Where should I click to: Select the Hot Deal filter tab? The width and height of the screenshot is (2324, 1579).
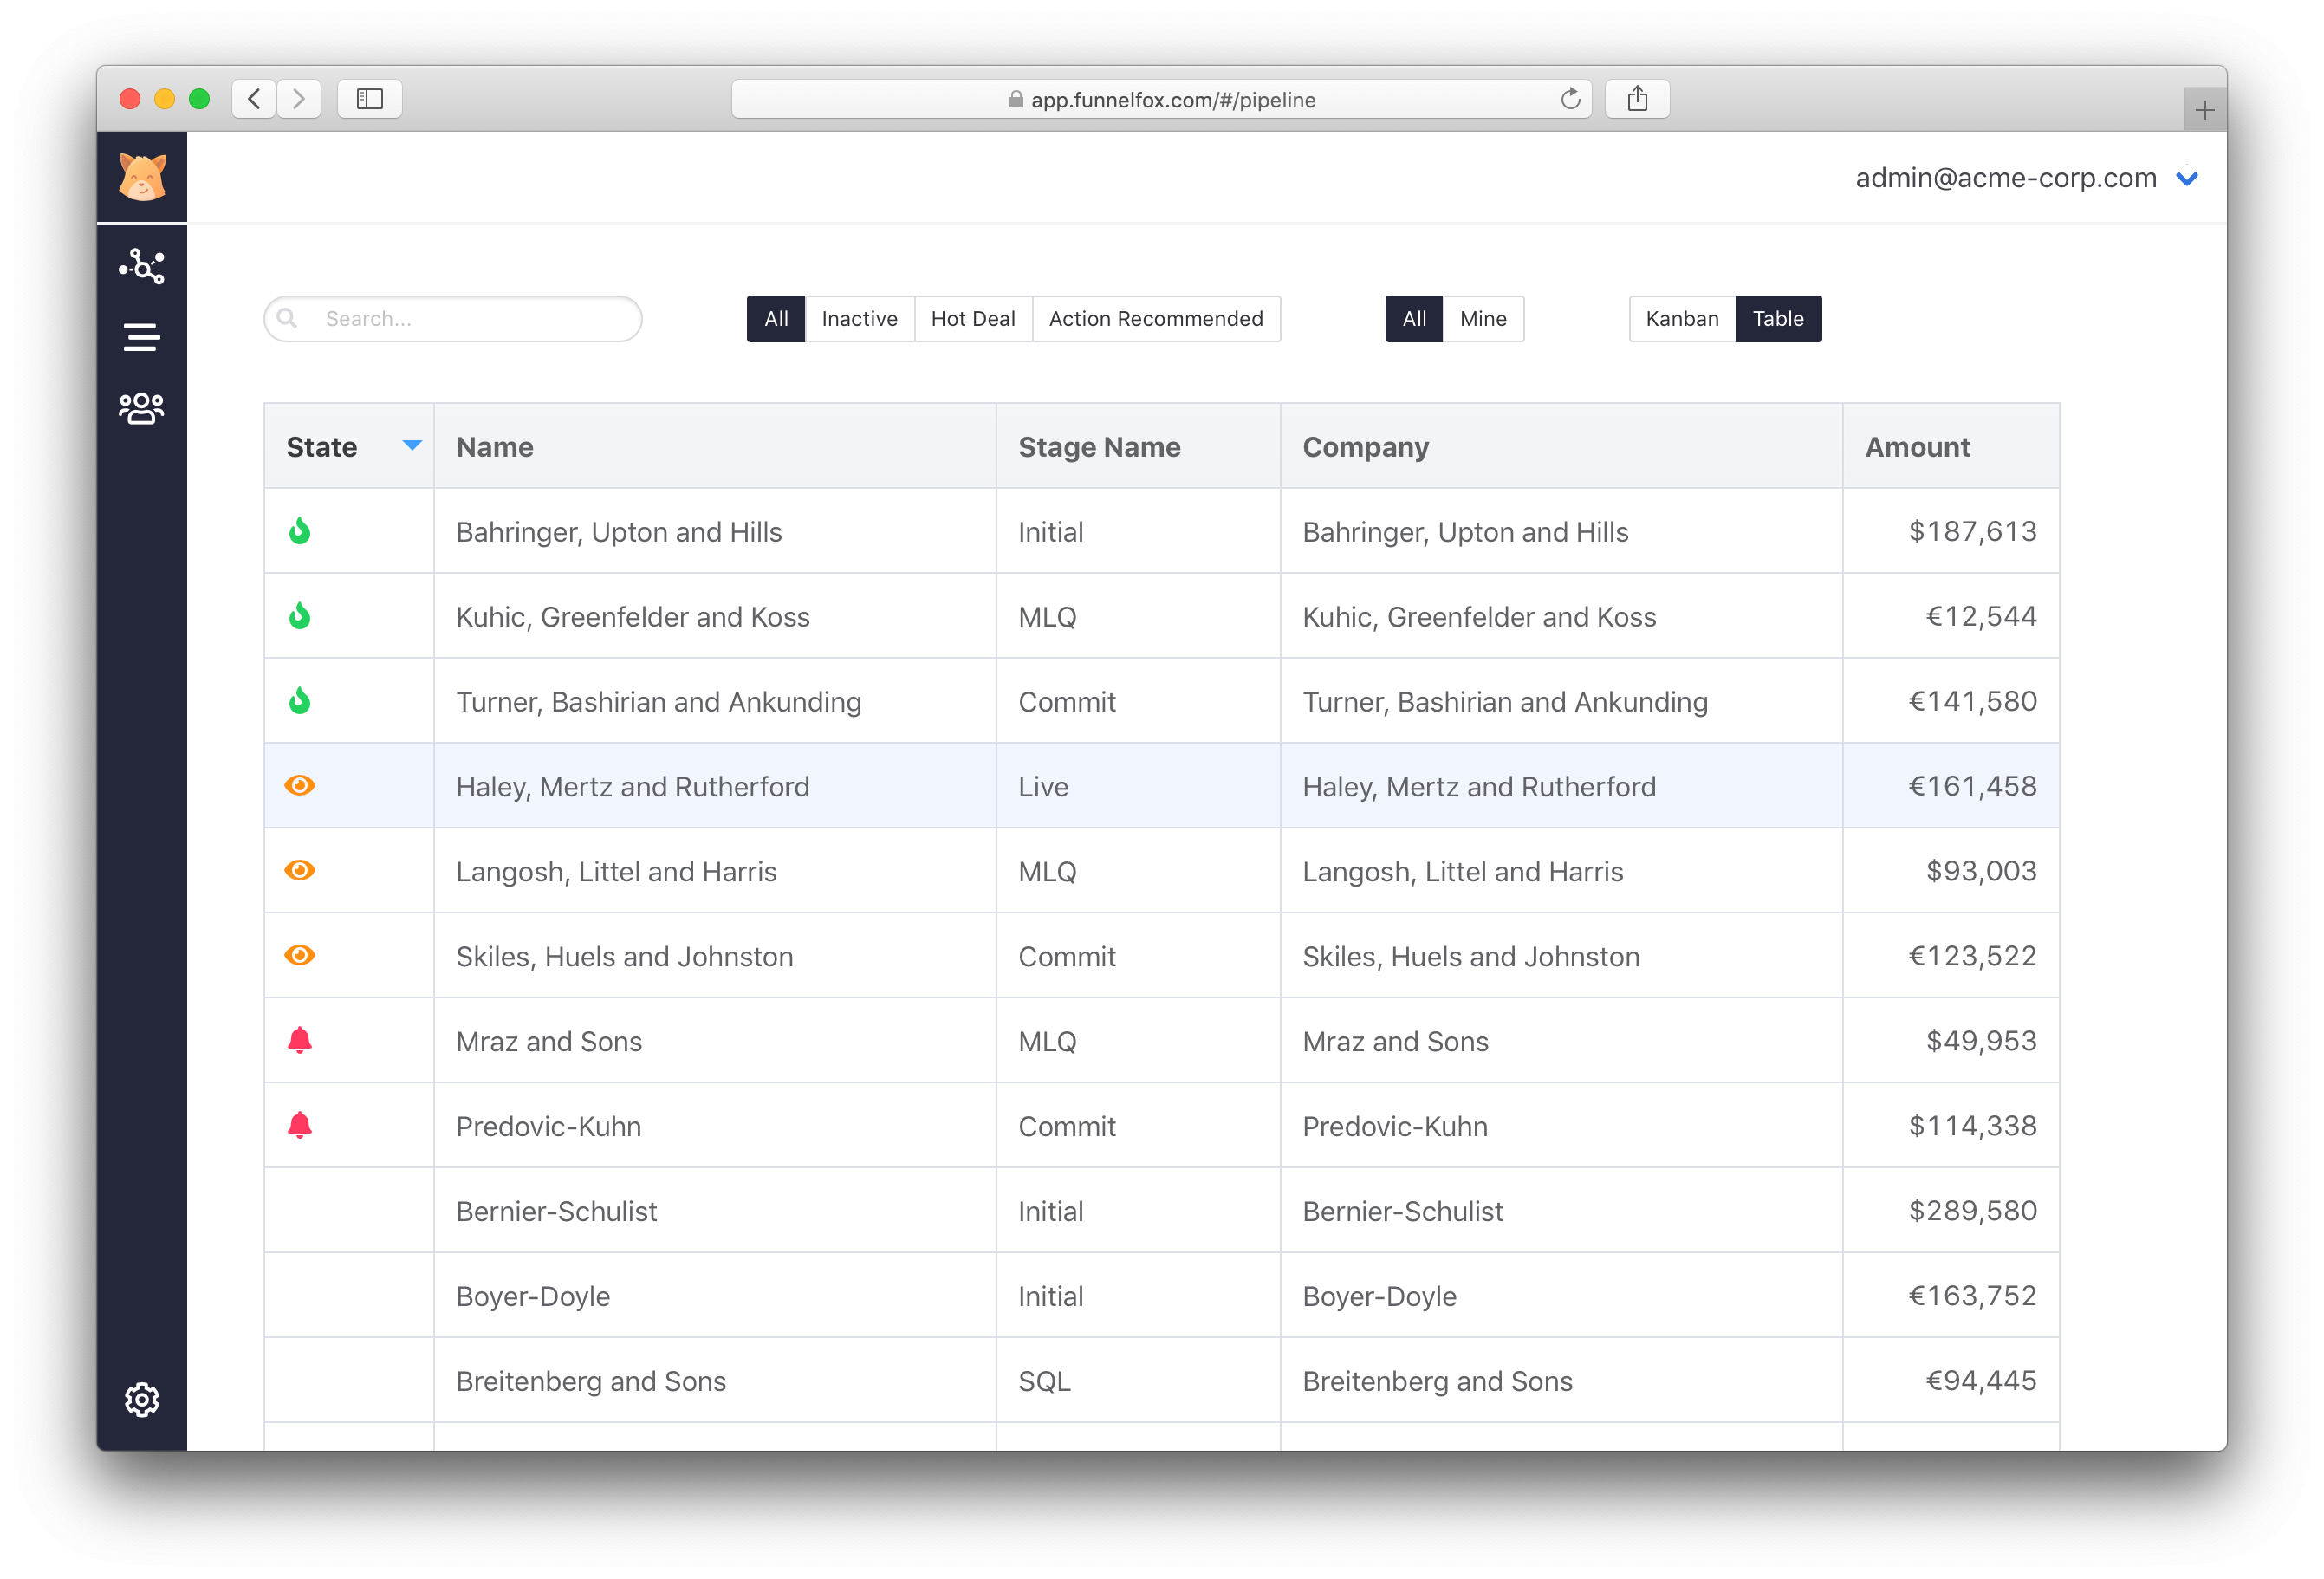click(x=972, y=318)
